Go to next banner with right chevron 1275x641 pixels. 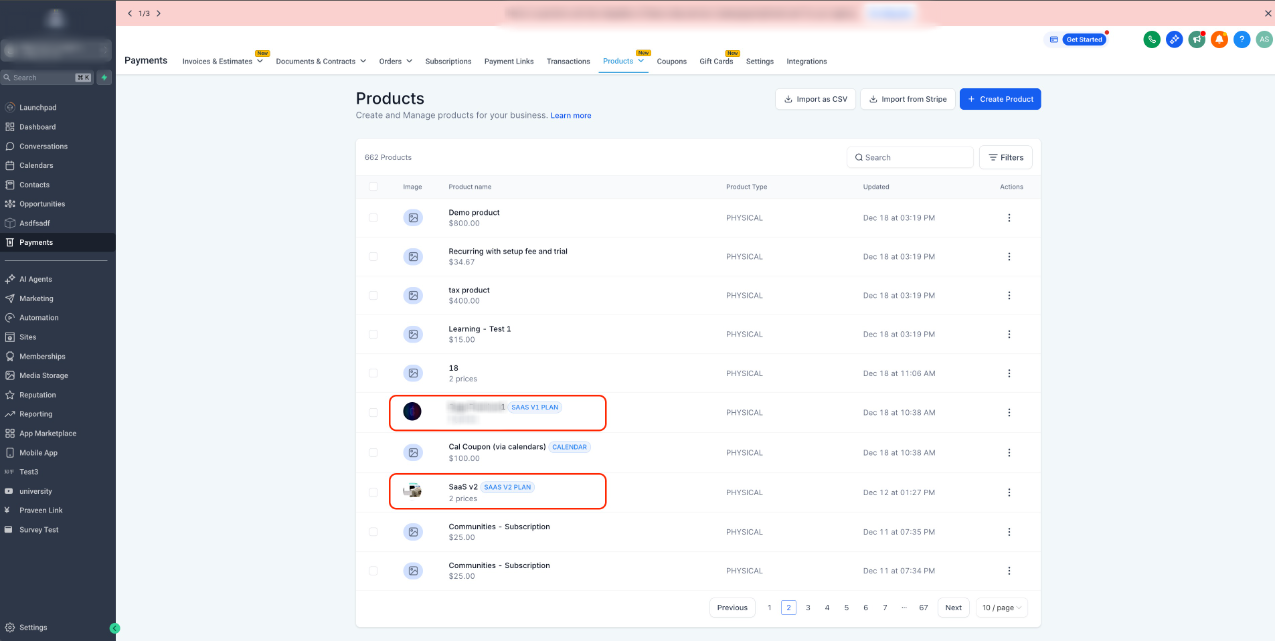(x=158, y=13)
